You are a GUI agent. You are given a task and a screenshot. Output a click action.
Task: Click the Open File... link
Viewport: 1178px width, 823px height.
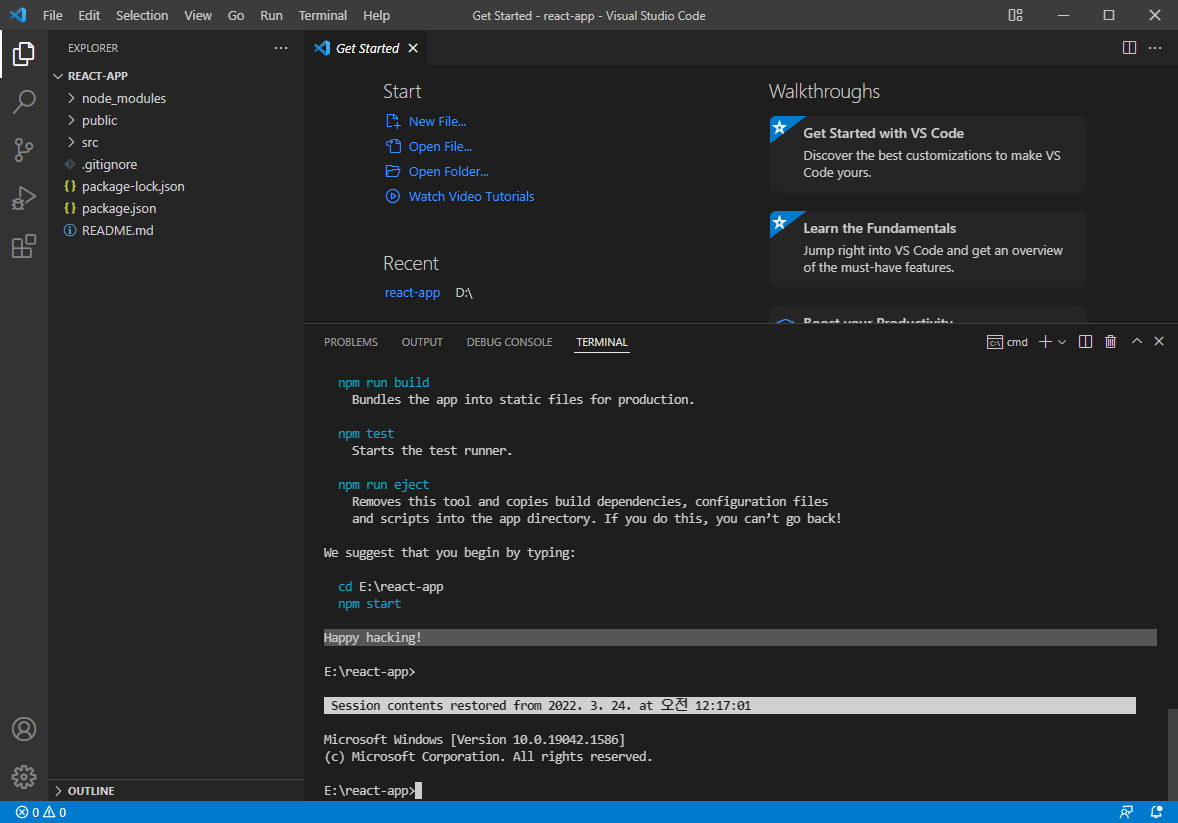[429, 147]
